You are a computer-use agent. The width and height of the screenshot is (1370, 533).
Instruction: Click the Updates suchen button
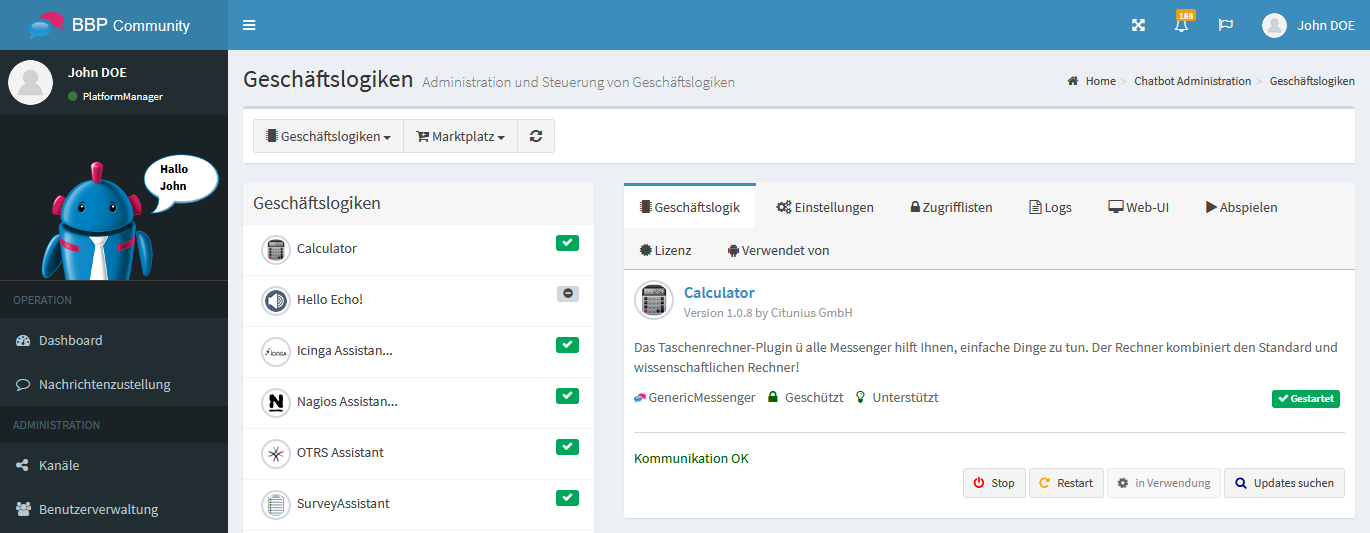pyautogui.click(x=1284, y=483)
